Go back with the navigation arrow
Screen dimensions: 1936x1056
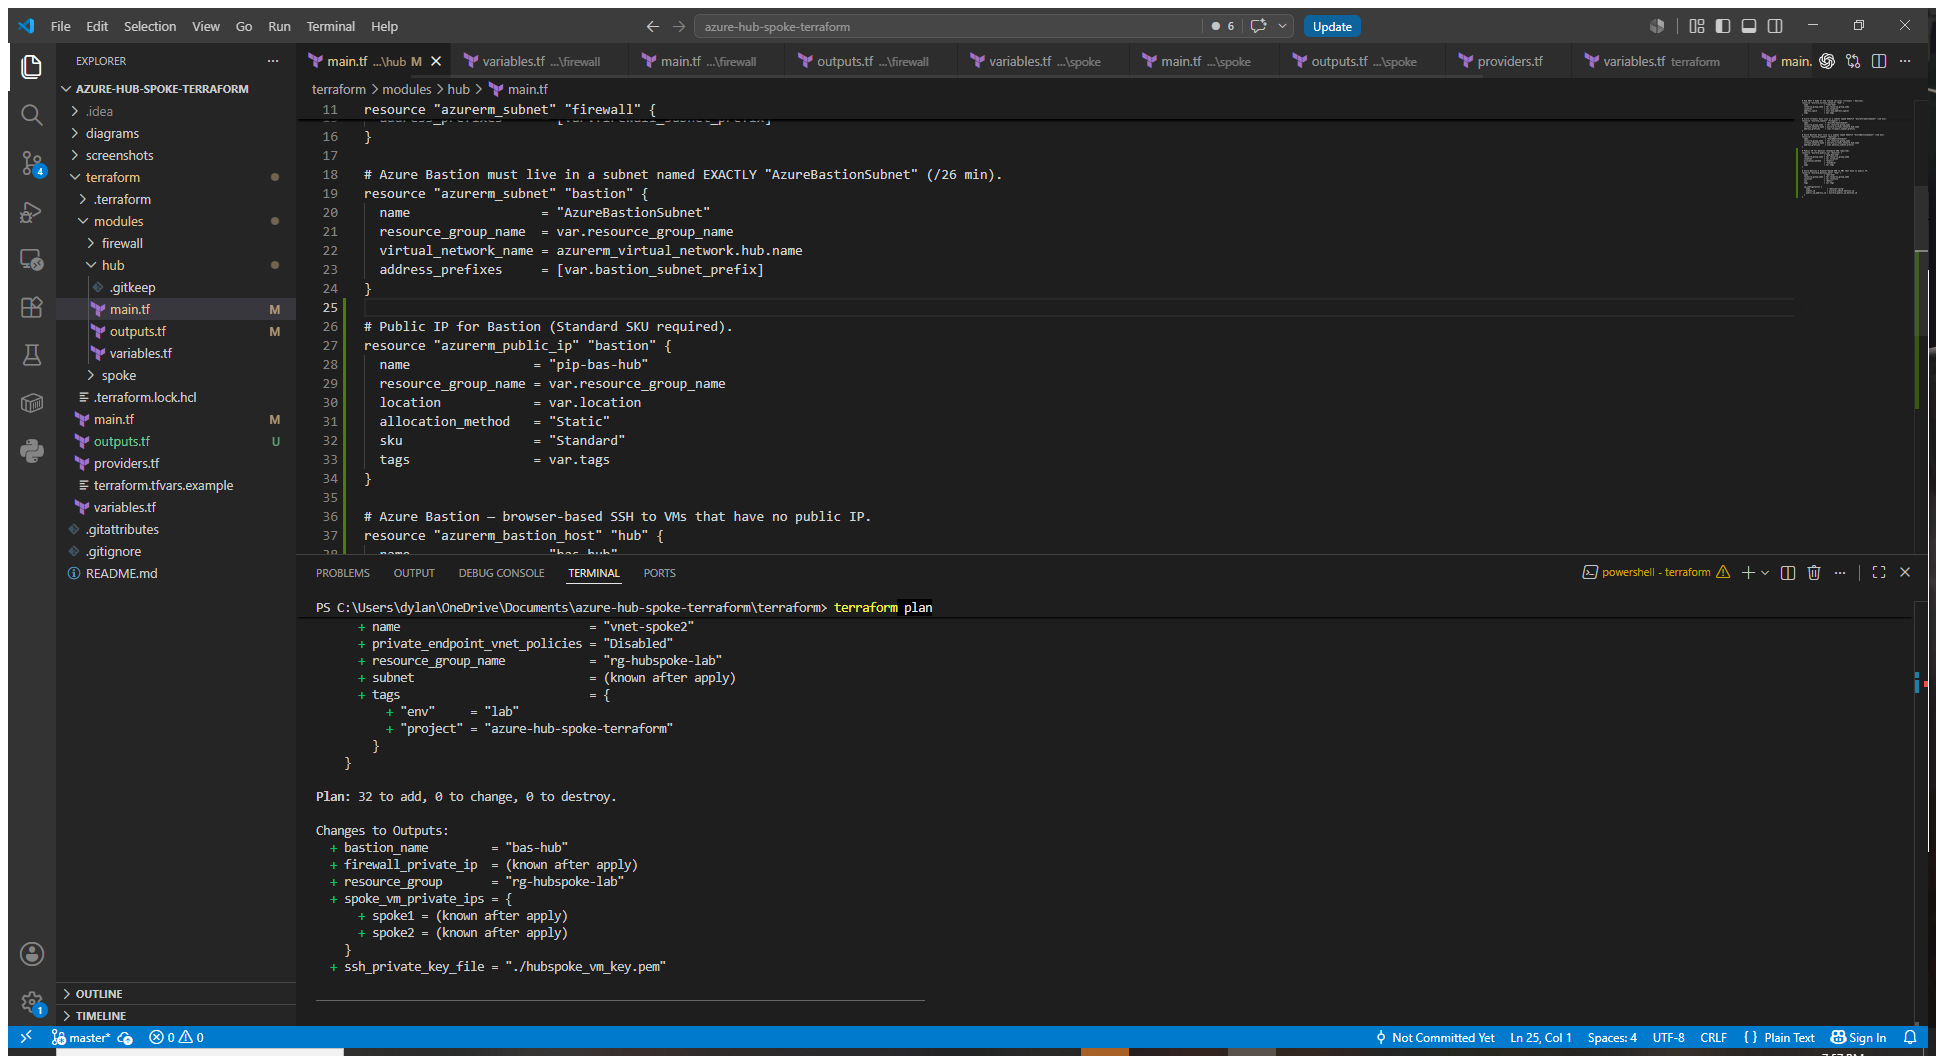point(653,26)
